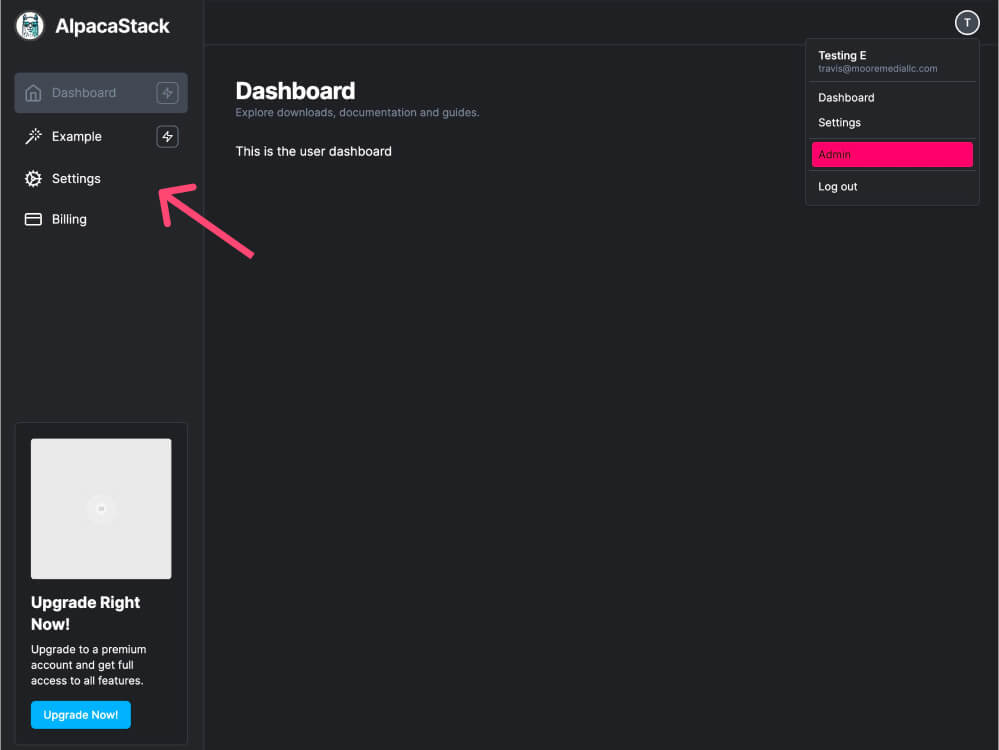Click the placeholder image icon in upgrade card
Viewport: 999px width, 750px height.
(x=101, y=508)
